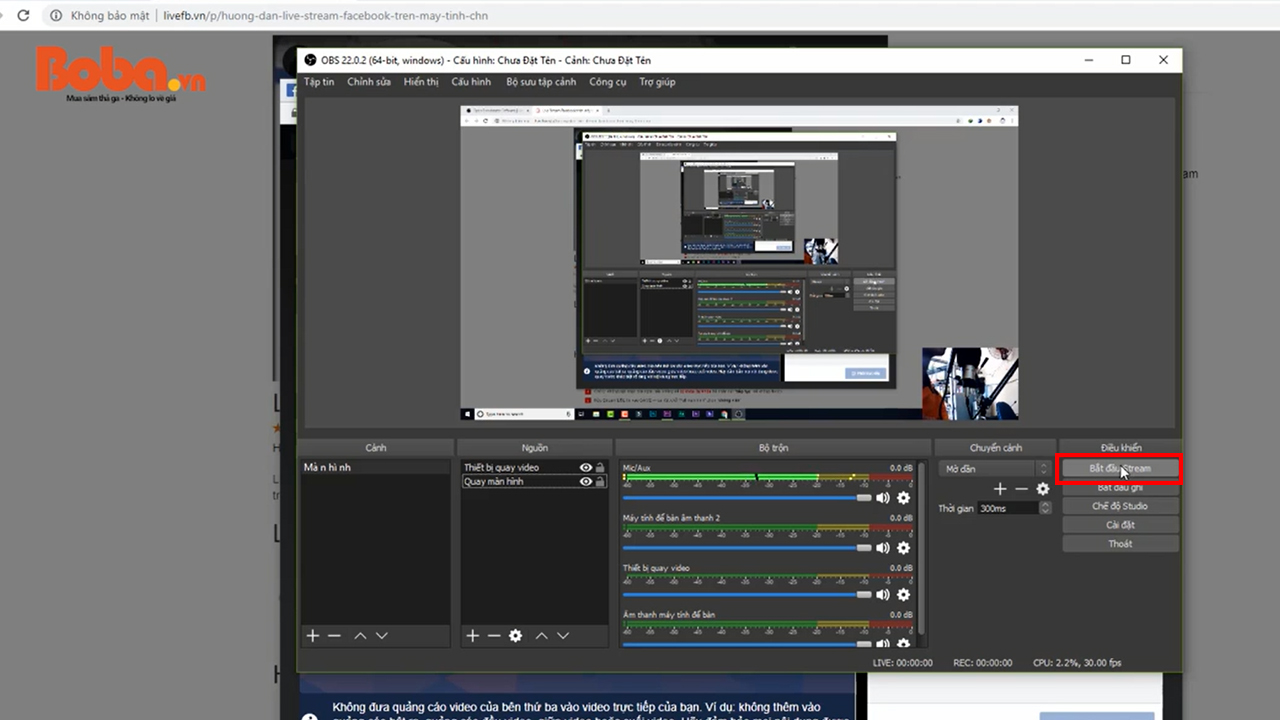Add a new source in Nguồn panel
This screenshot has width=1280, height=720.
[472, 636]
